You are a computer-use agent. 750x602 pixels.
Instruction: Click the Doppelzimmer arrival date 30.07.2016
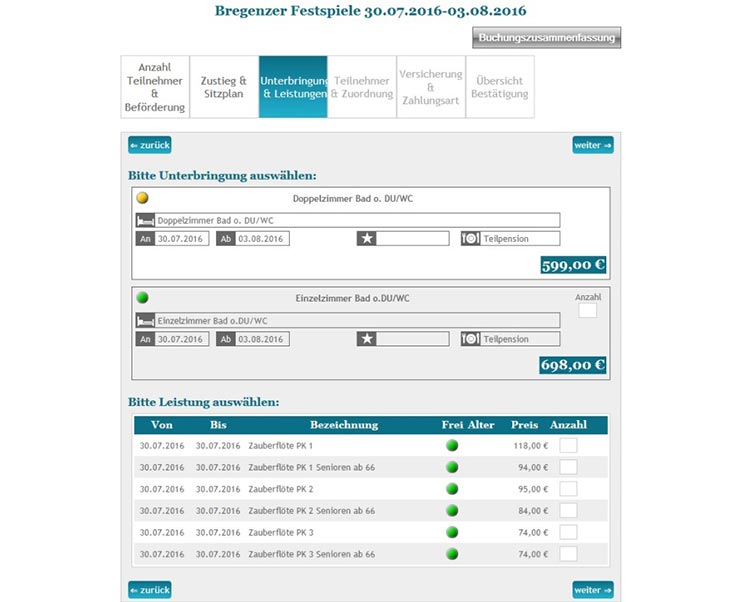point(182,239)
